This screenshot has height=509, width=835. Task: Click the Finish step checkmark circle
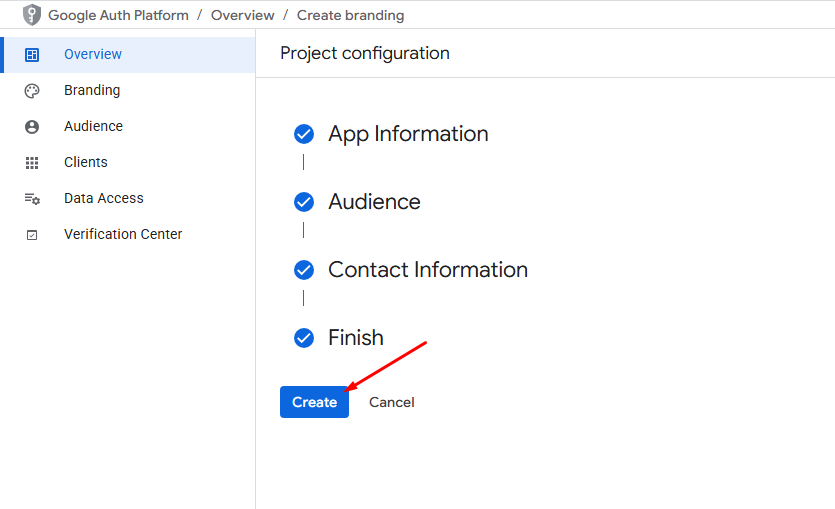304,338
